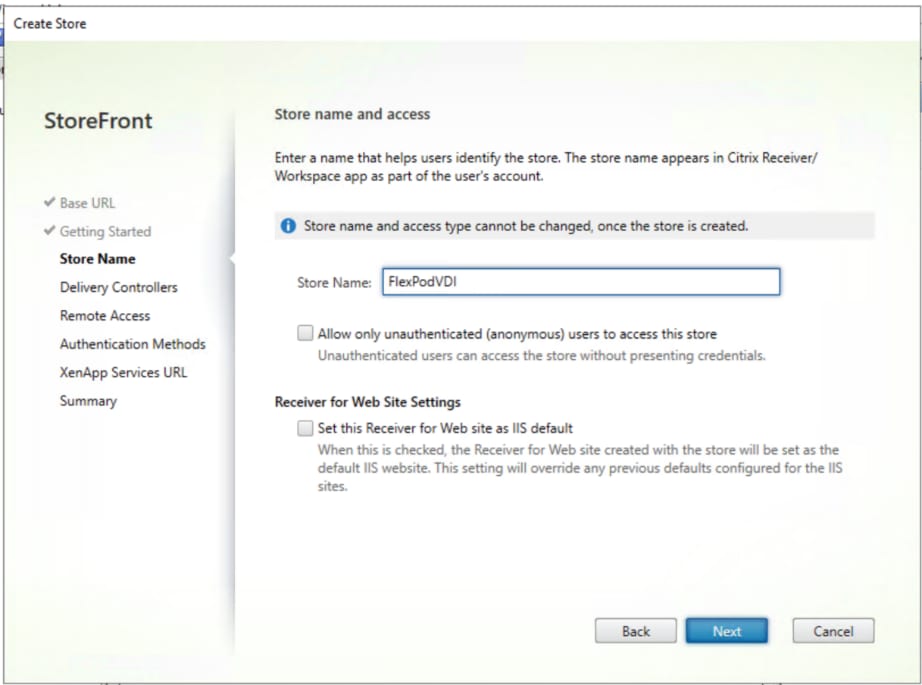The image size is (922, 685).
Task: Click the Store Name field label
Action: tap(334, 283)
